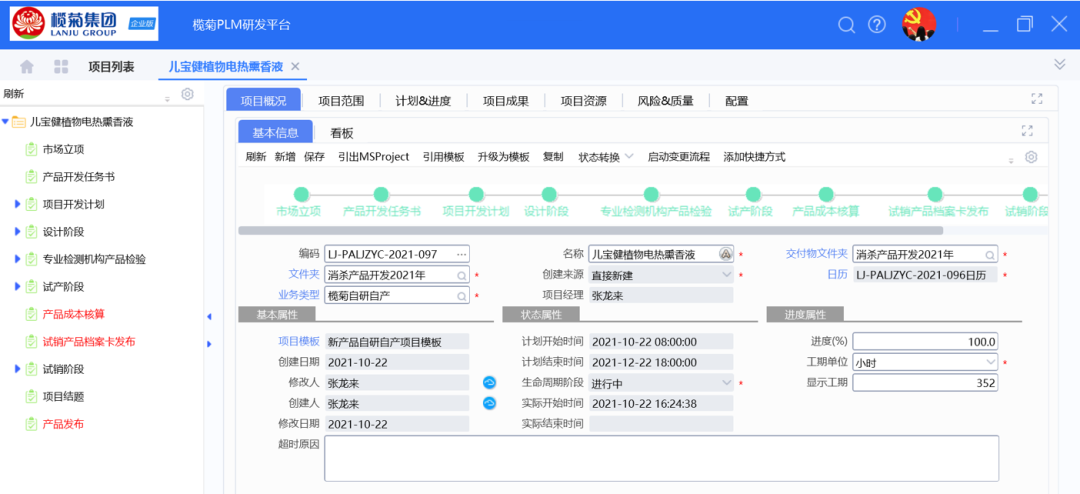Click 复制 in the toolbar
The height and width of the screenshot is (494, 1080).
tap(553, 157)
